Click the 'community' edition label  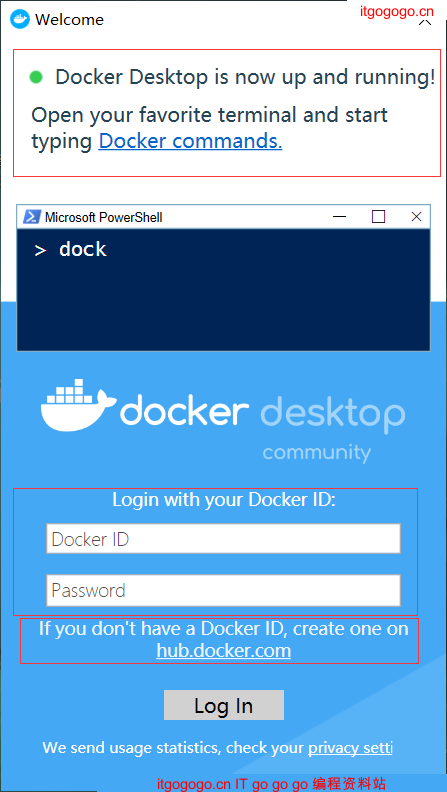tap(317, 452)
